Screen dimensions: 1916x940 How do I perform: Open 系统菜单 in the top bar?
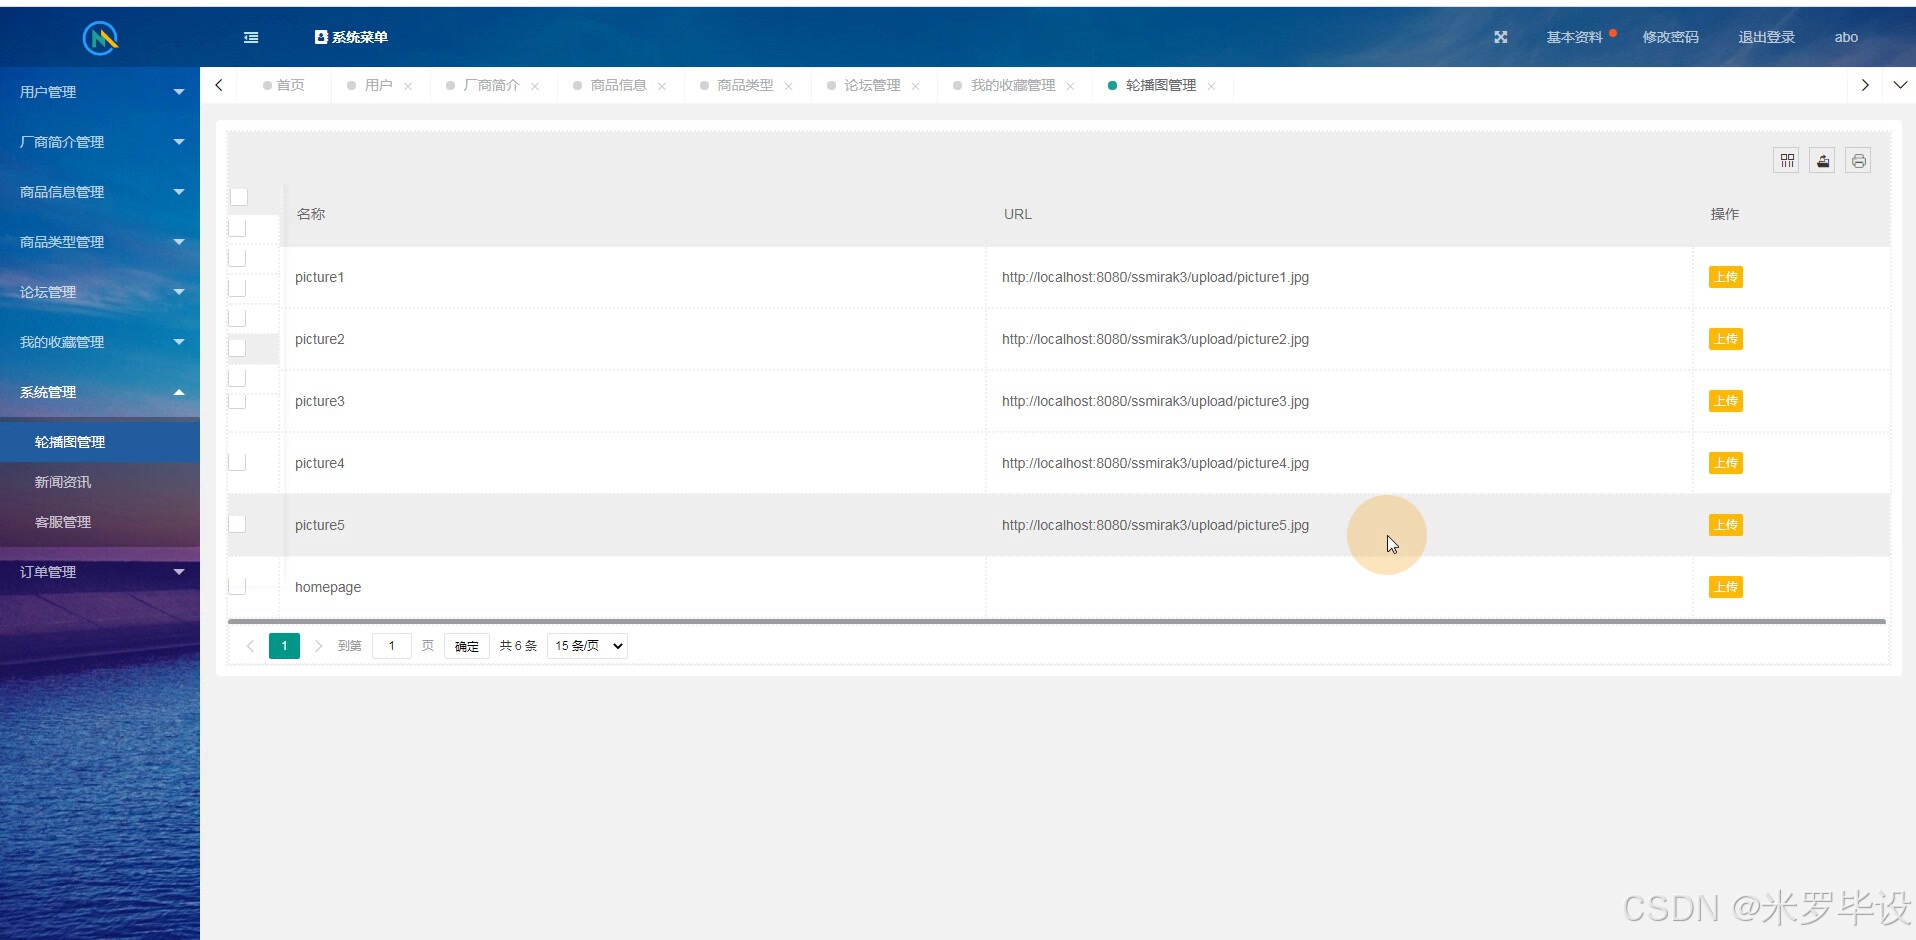tap(351, 37)
